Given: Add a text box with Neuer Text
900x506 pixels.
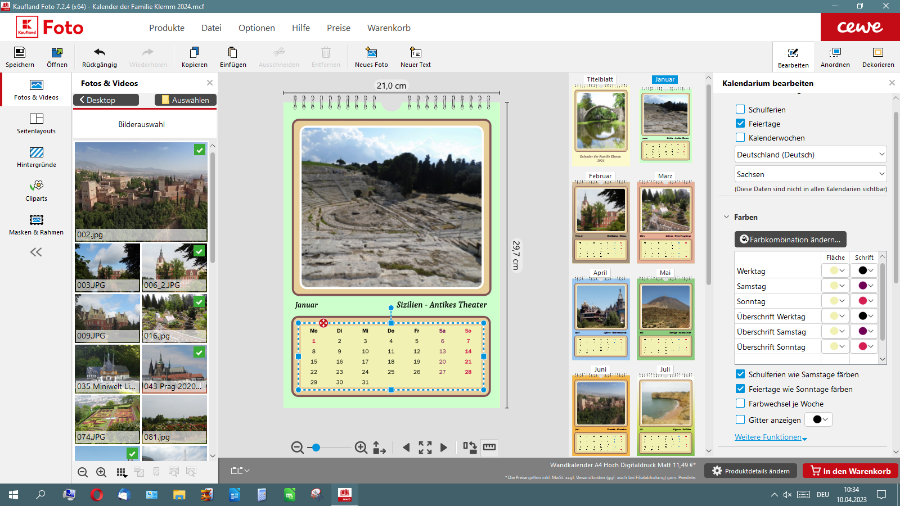Looking at the screenshot, I should tap(415, 52).
